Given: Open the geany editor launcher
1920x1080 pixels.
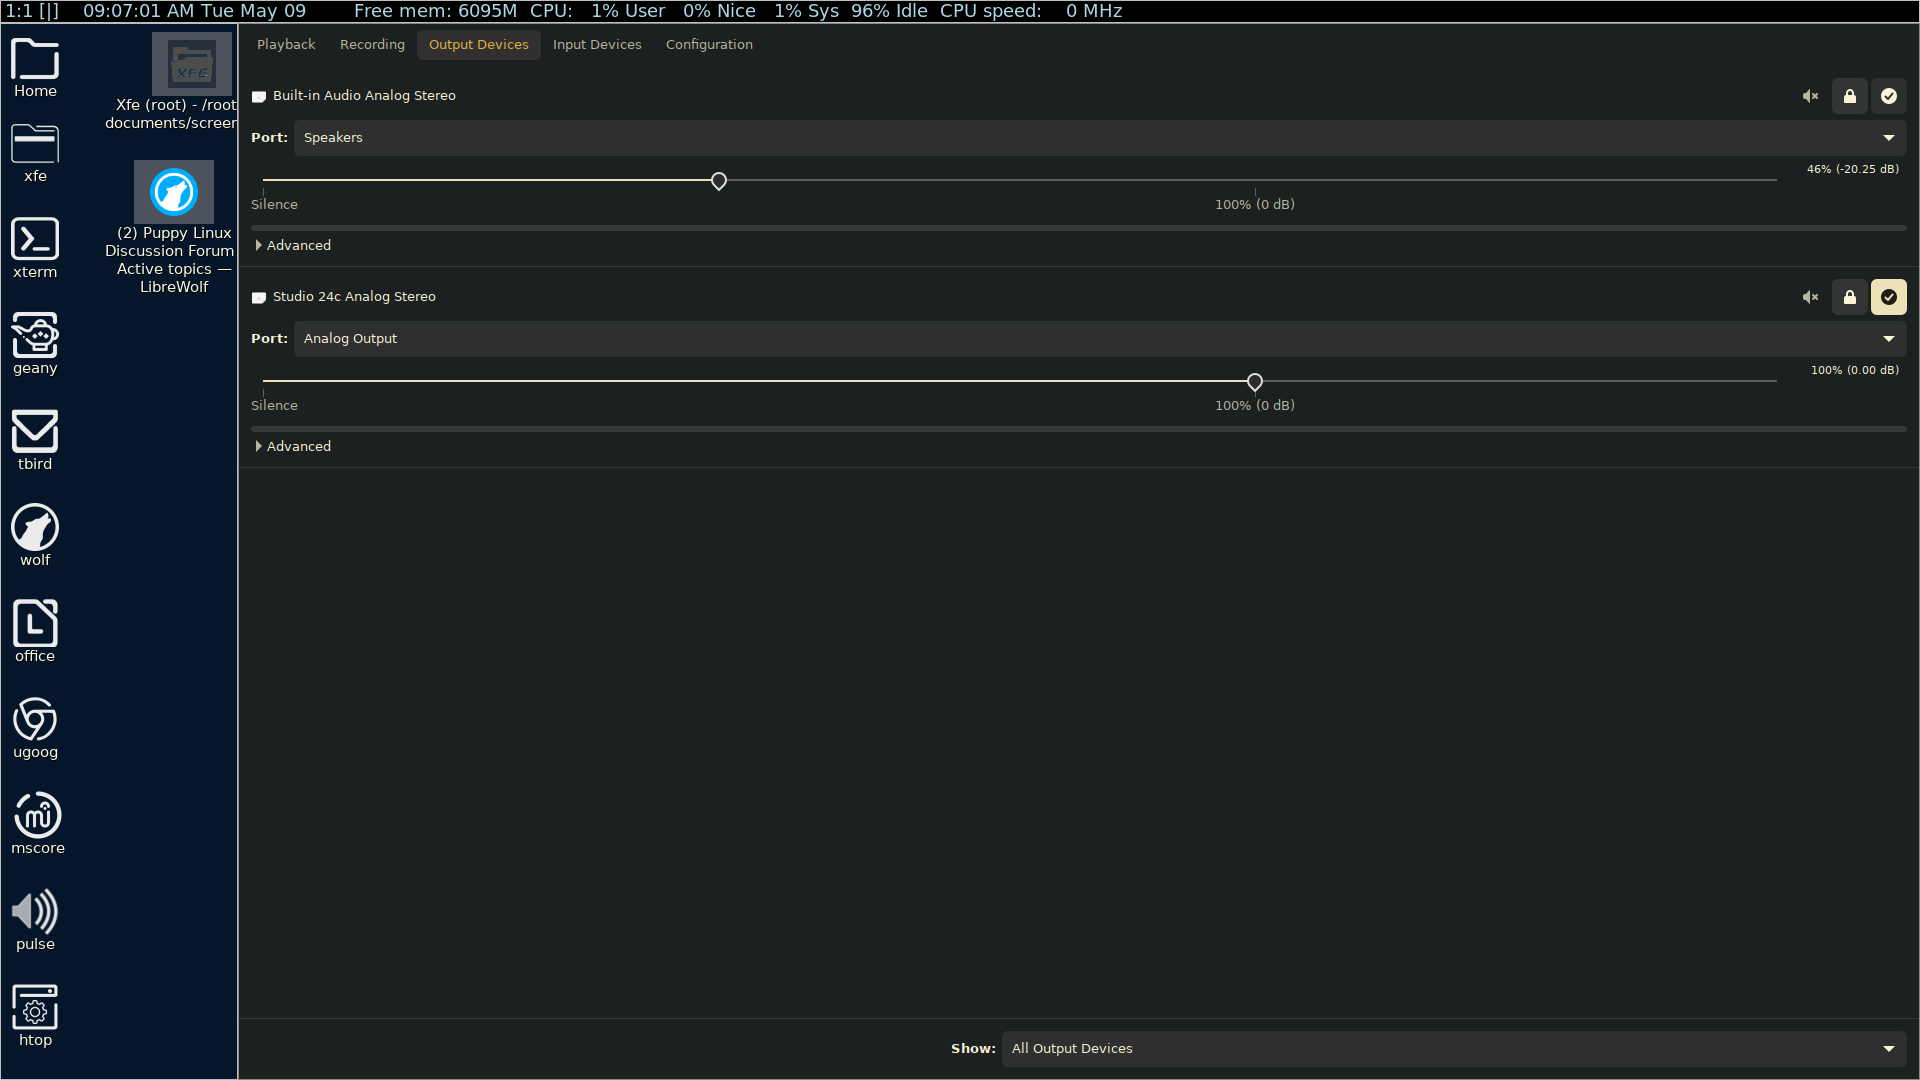Looking at the screenshot, I should point(35,343).
